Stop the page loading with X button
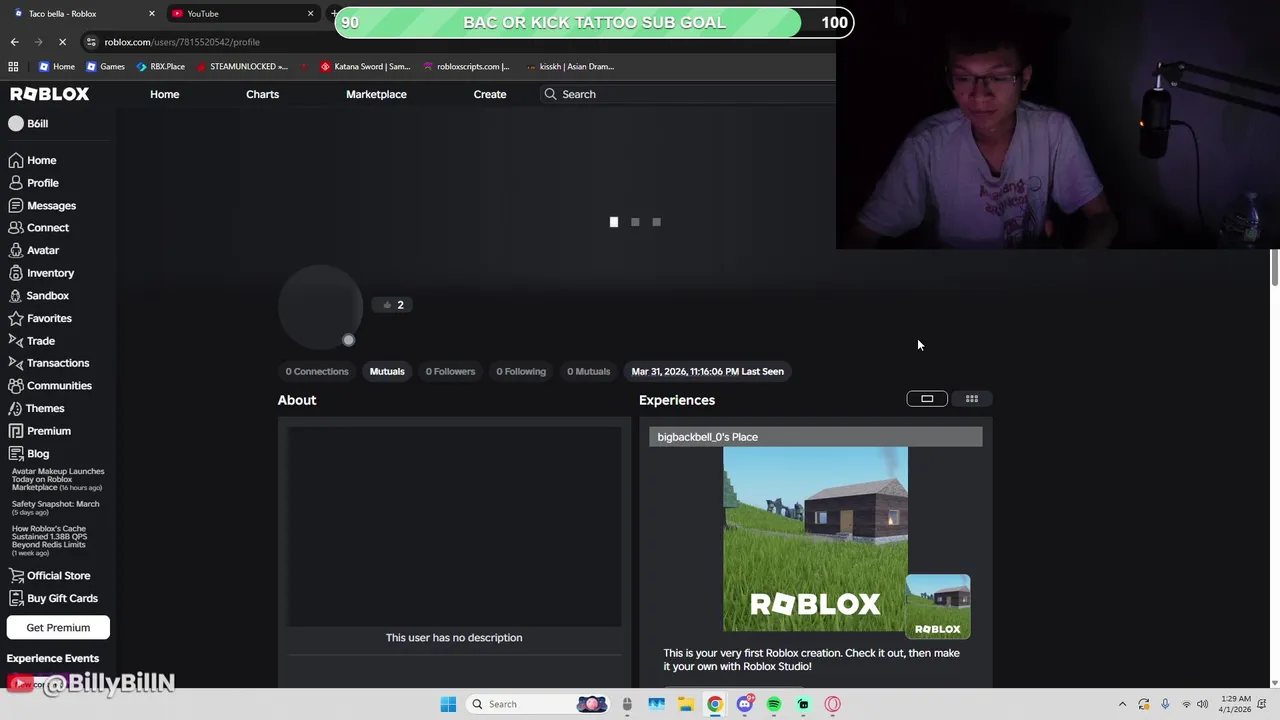The width and height of the screenshot is (1280, 720). [x=62, y=42]
